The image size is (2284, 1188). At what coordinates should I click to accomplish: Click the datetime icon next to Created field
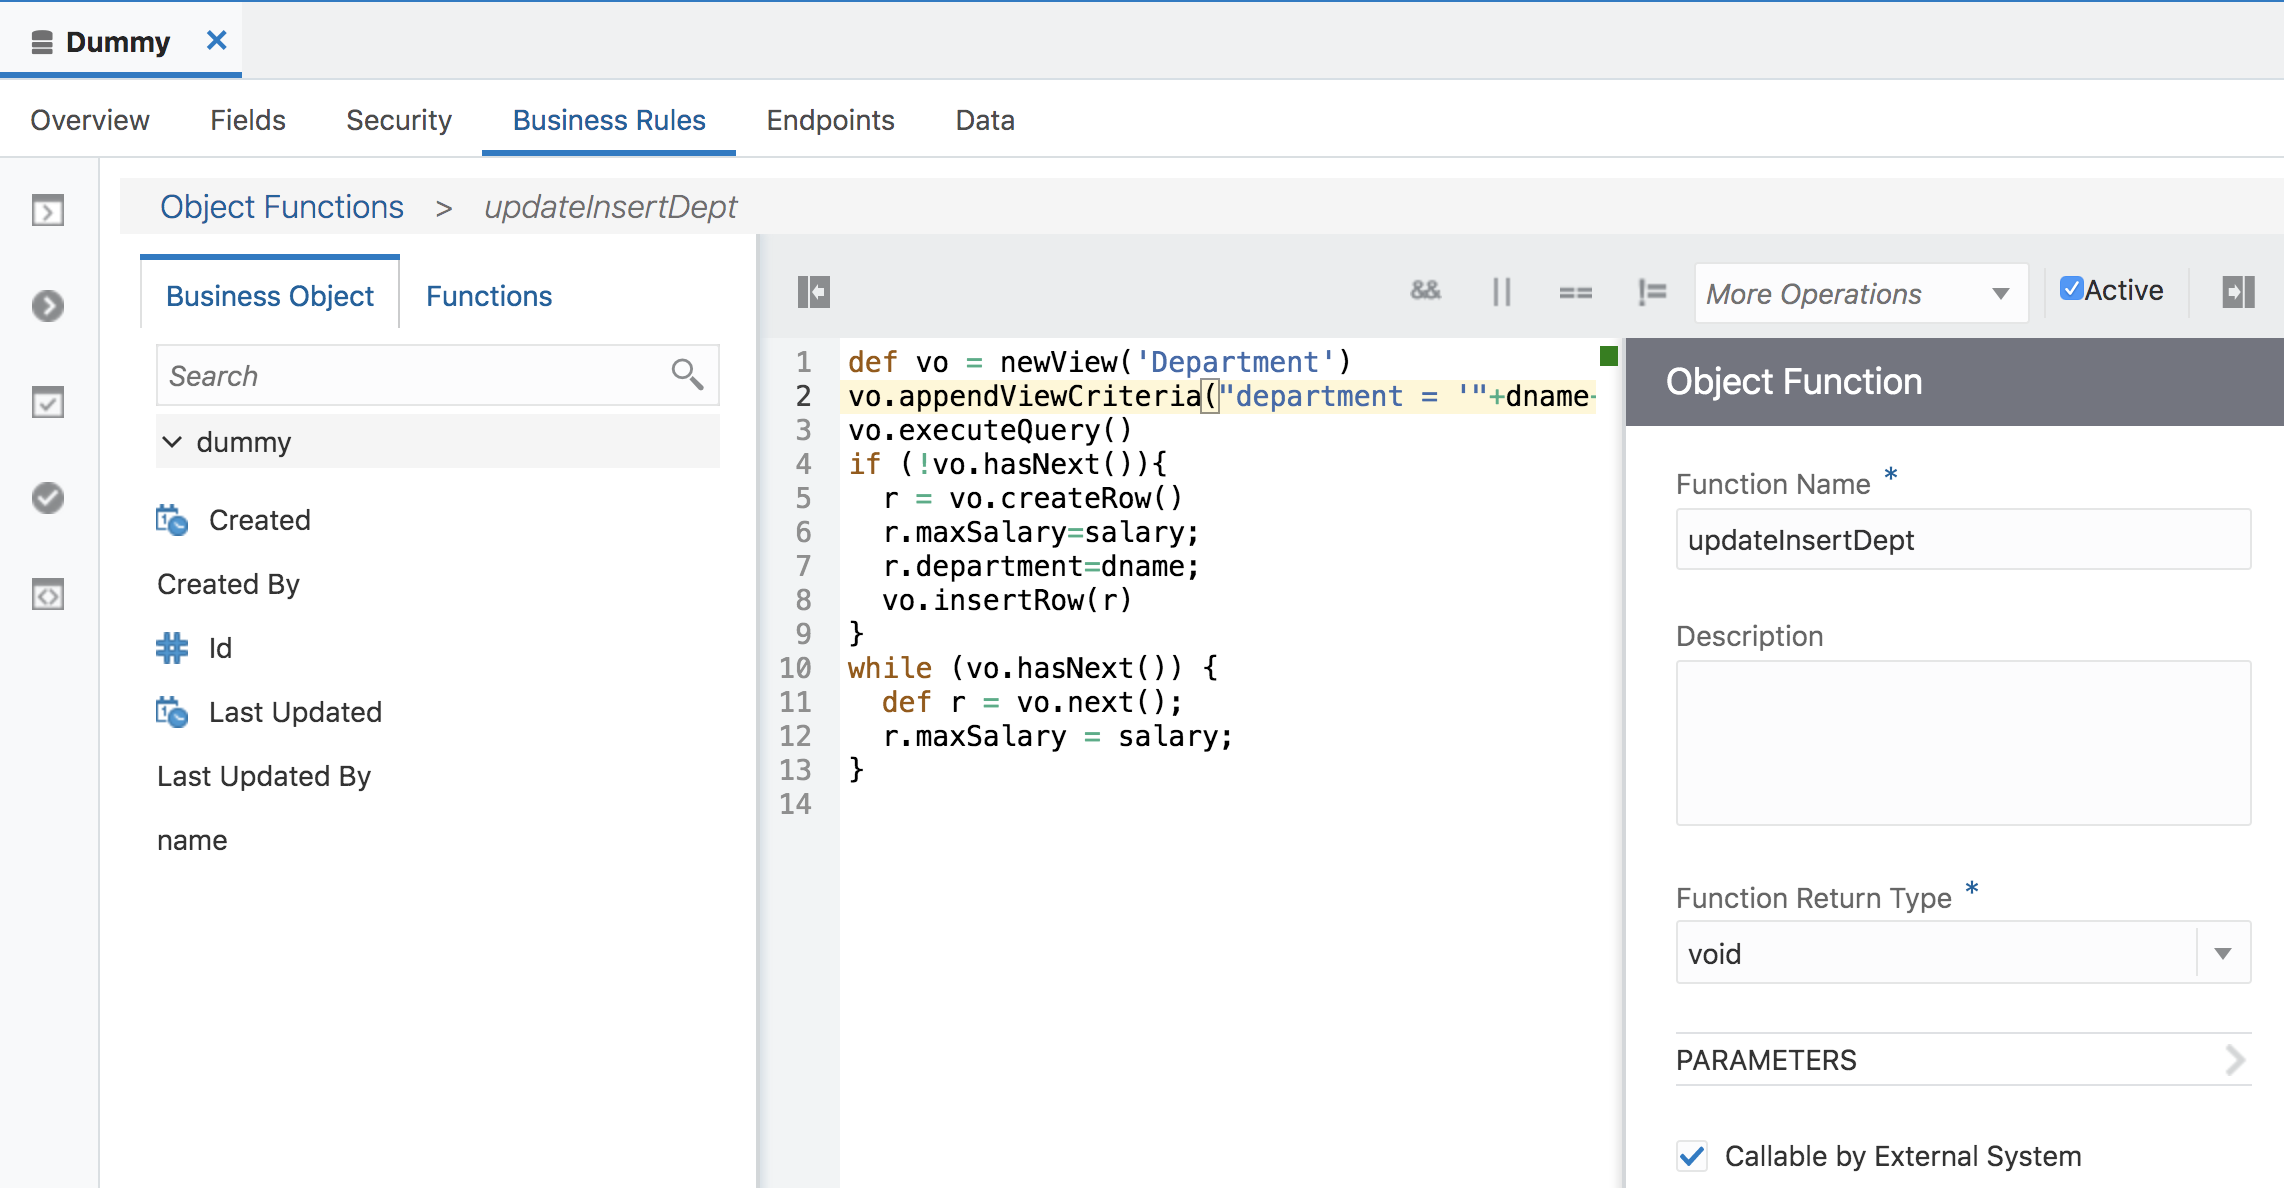pos(172,520)
